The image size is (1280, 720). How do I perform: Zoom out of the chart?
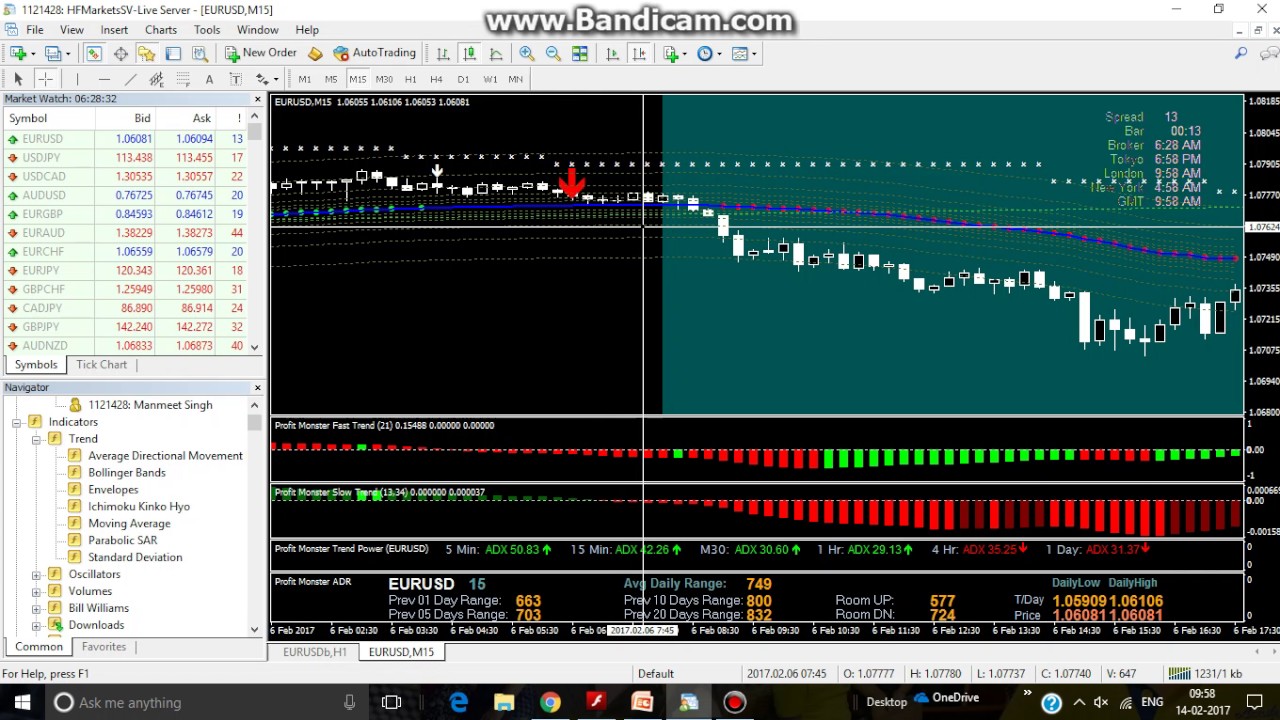(553, 53)
